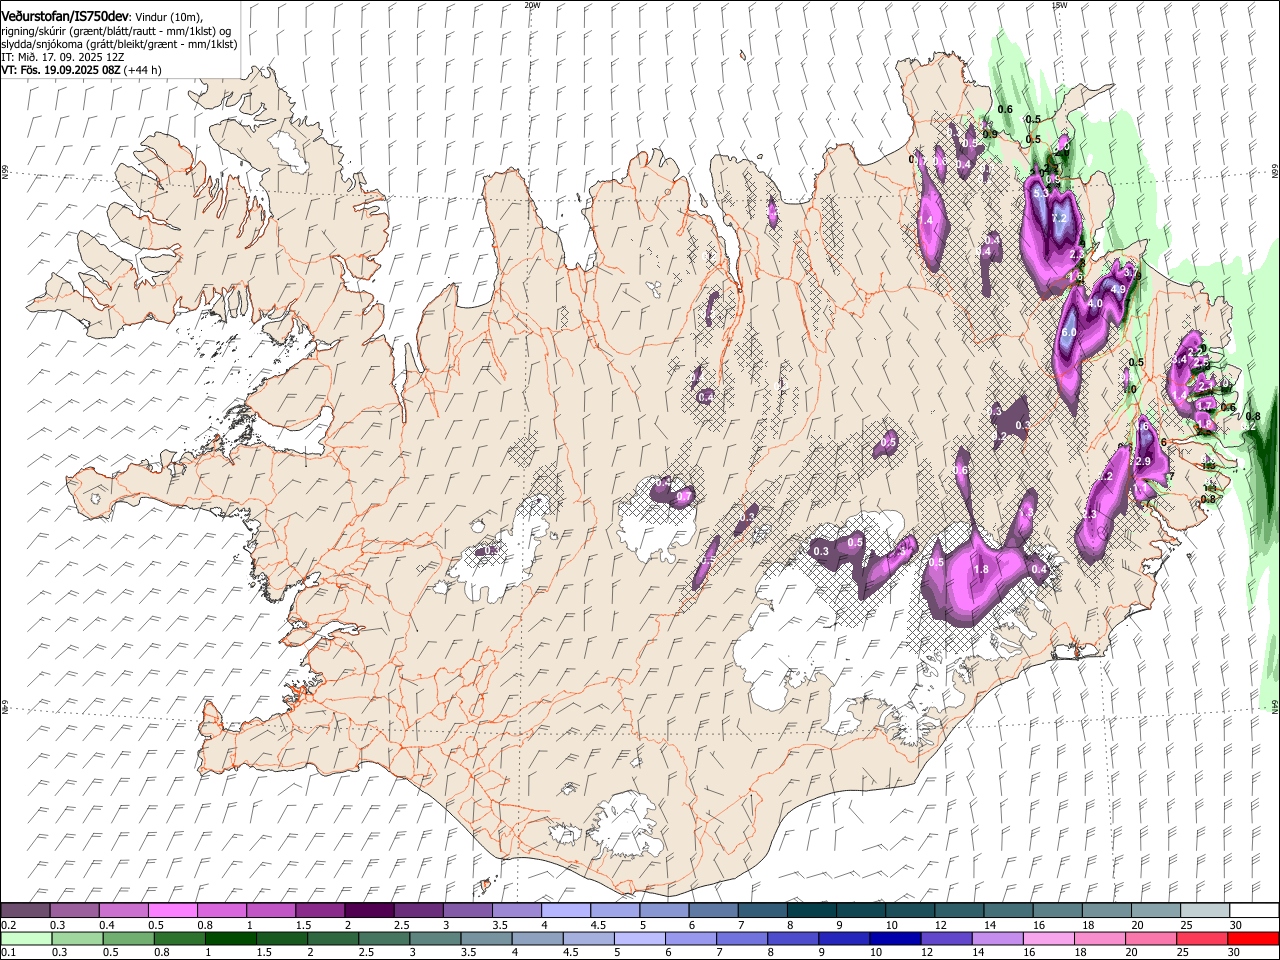Viewport: 1280px width, 960px height.
Task: Select the lilac swatch between 14 and 16 in the rain row
Action: pos(996,939)
